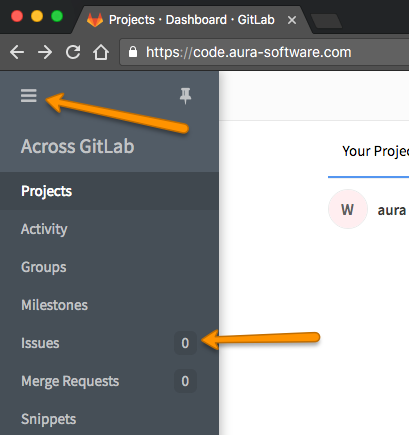Screen dimensions: 409x435
Task: Open the aura project avatar W
Action: coord(348,209)
